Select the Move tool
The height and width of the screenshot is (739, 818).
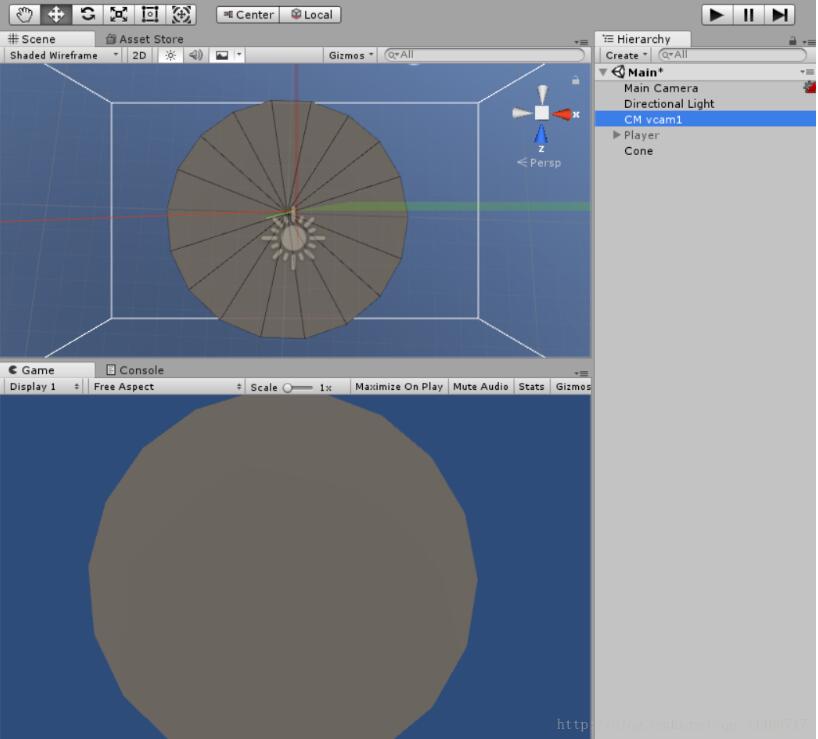coord(56,15)
